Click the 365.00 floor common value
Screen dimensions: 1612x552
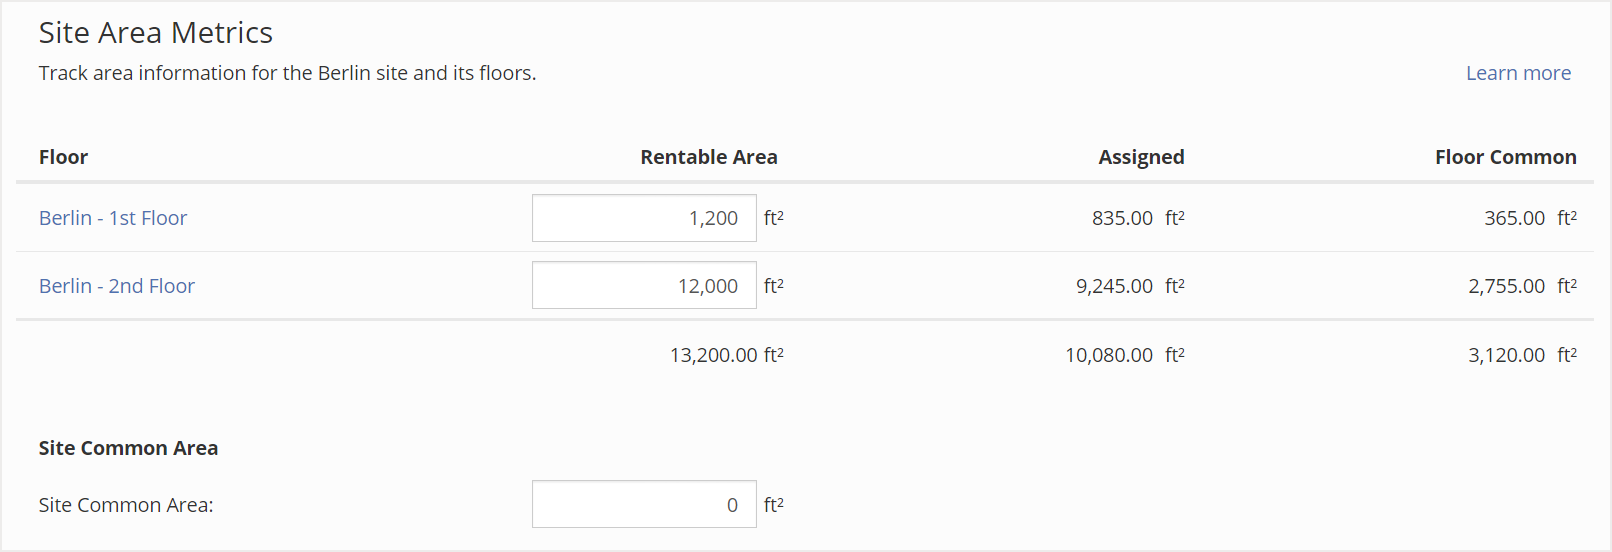click(x=1514, y=218)
